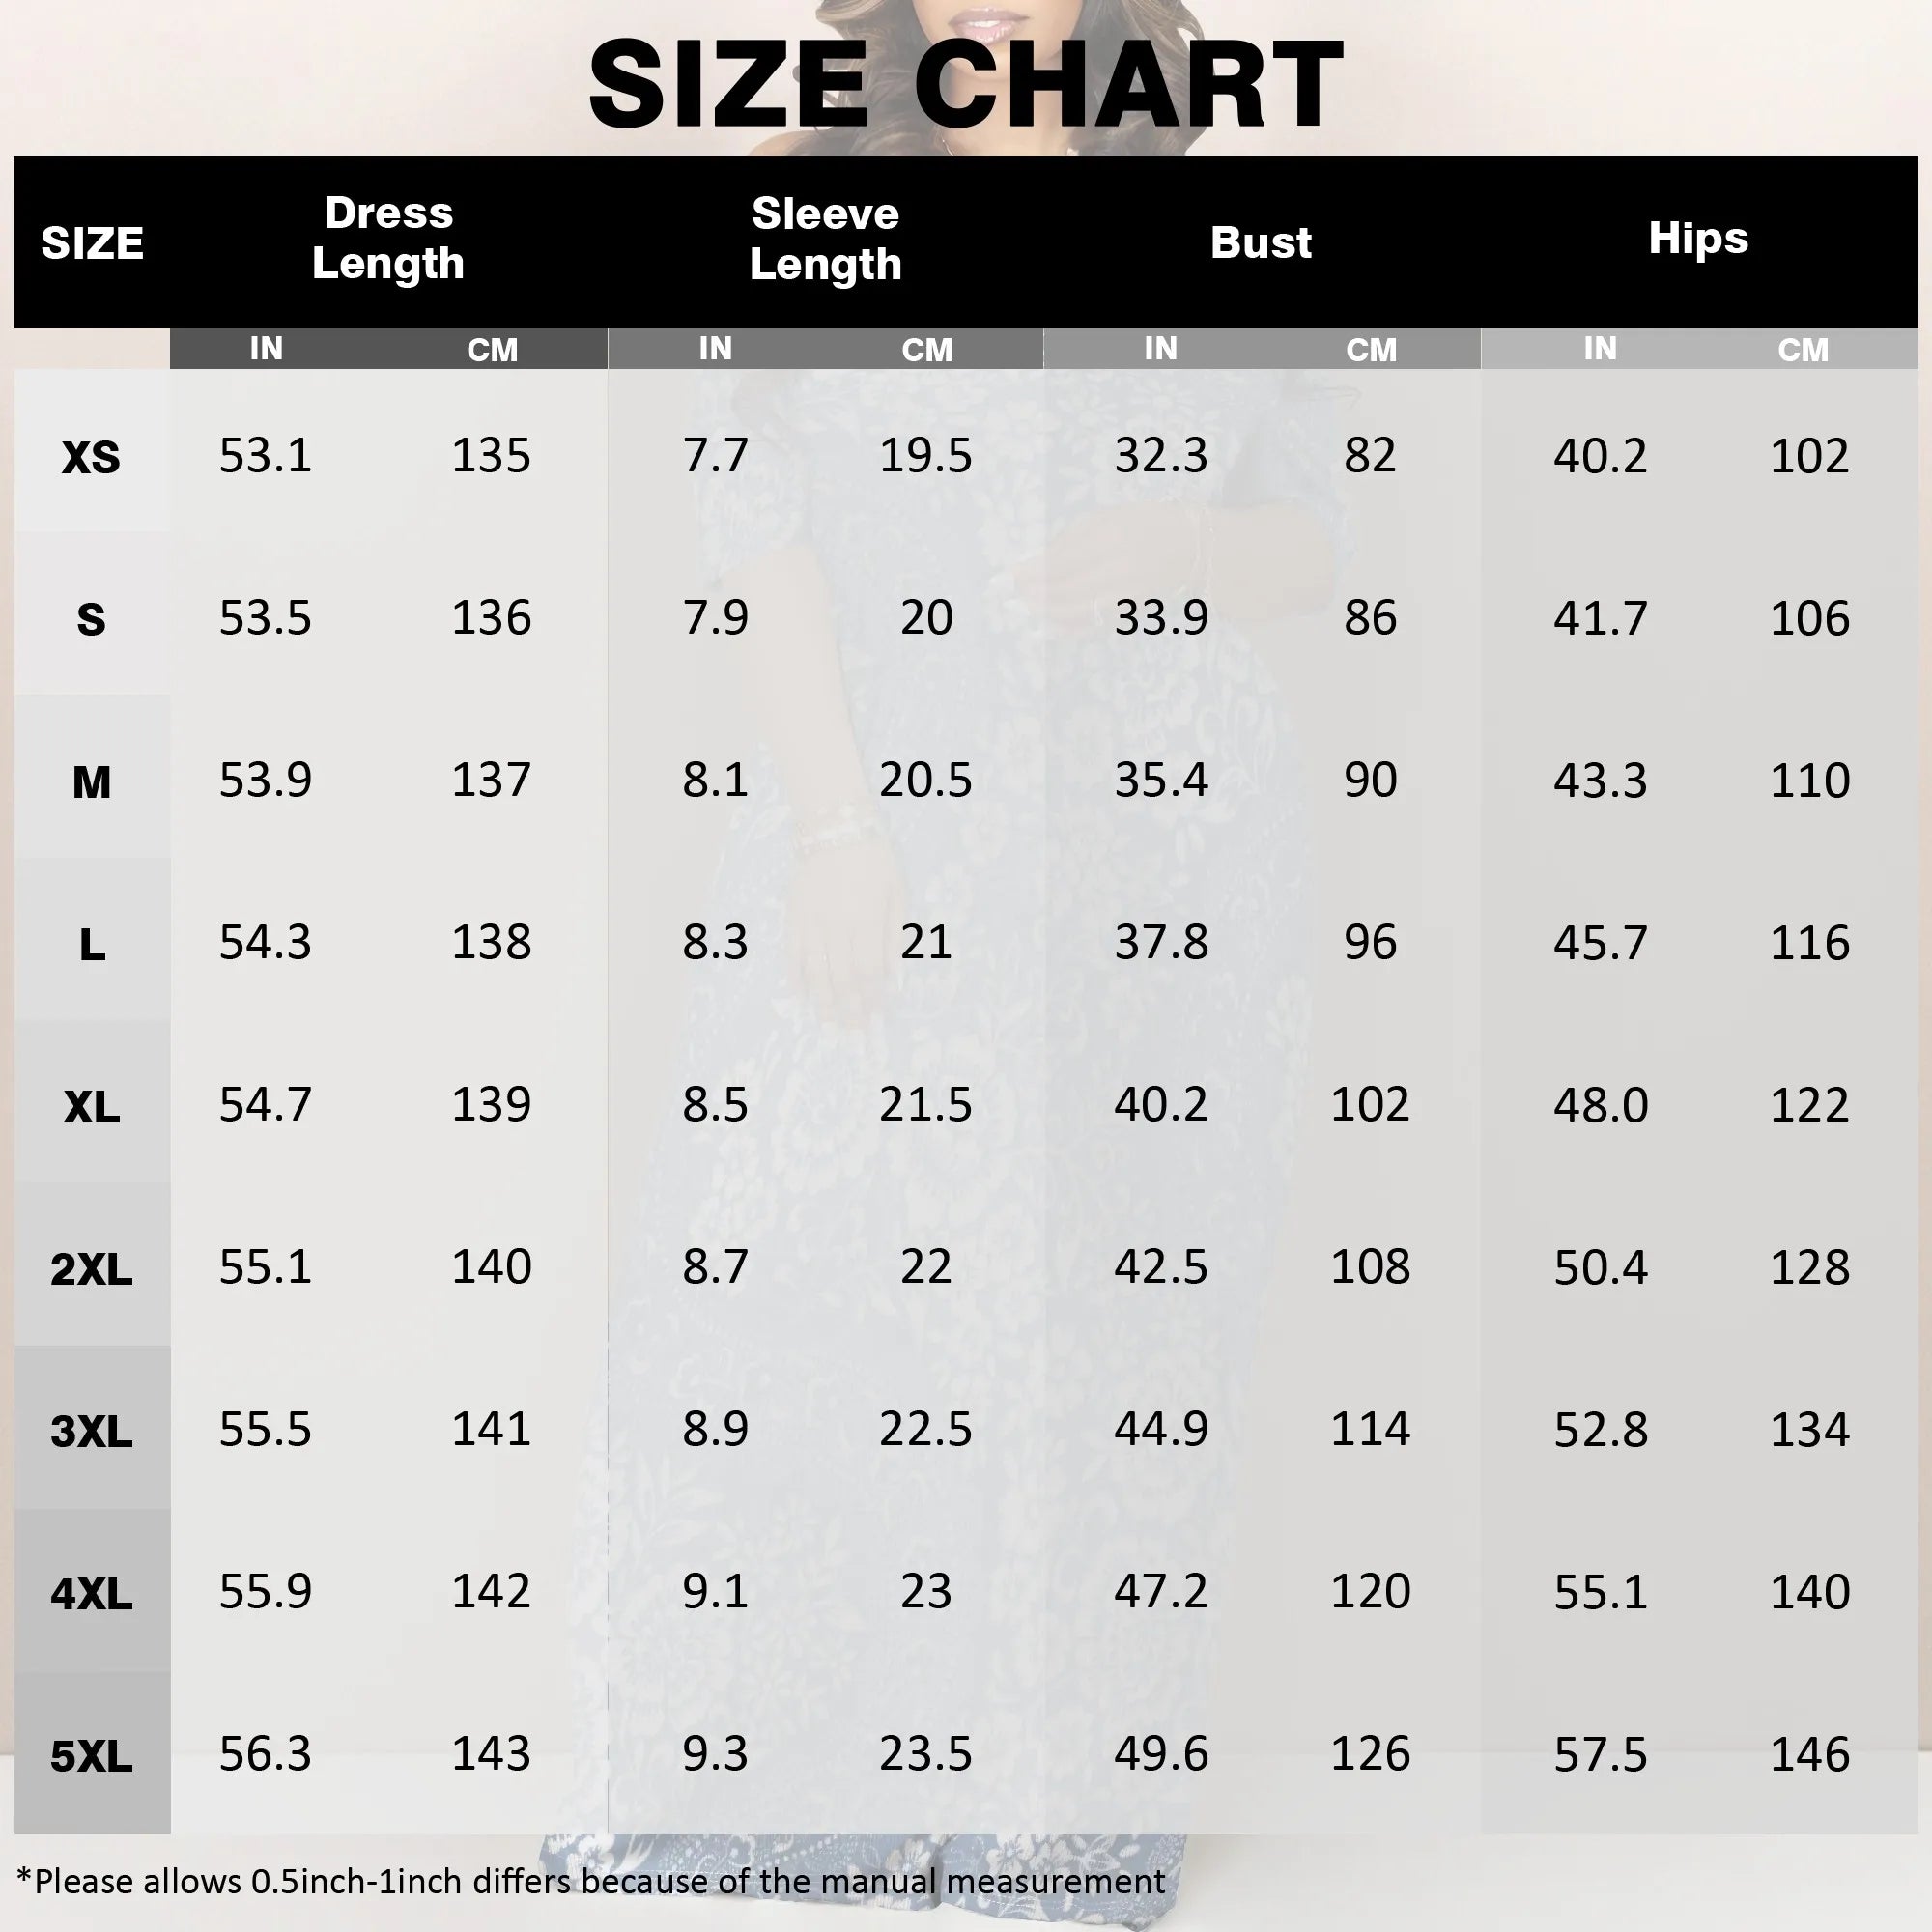Select the 5XL size row label
The image size is (1932, 1932).
point(91,1756)
